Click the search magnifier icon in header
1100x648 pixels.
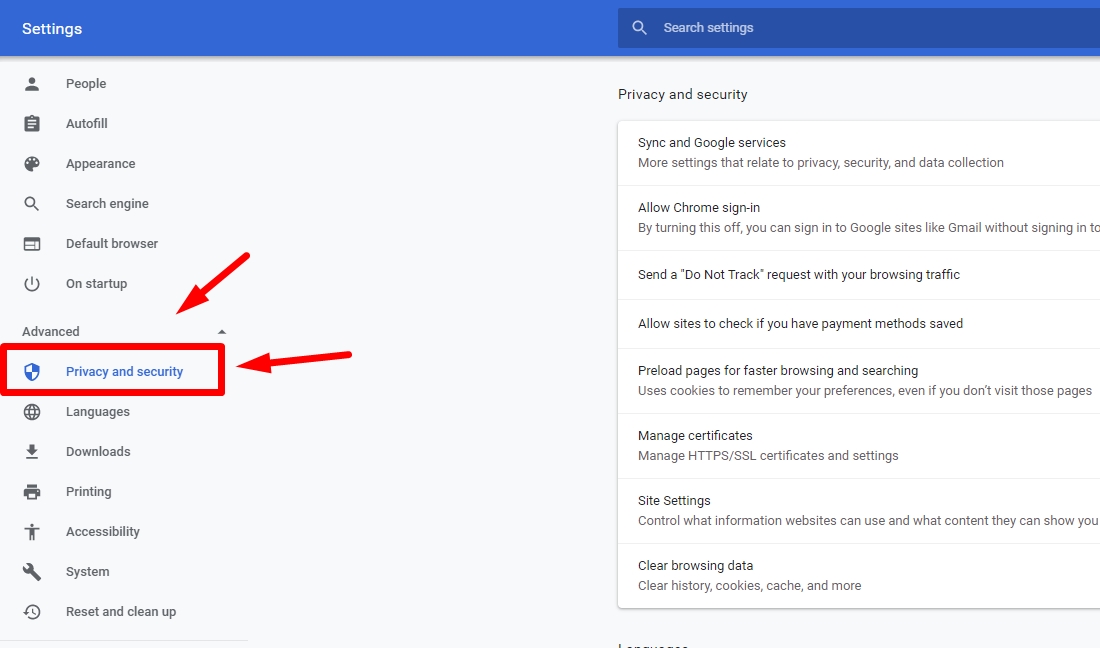(639, 28)
